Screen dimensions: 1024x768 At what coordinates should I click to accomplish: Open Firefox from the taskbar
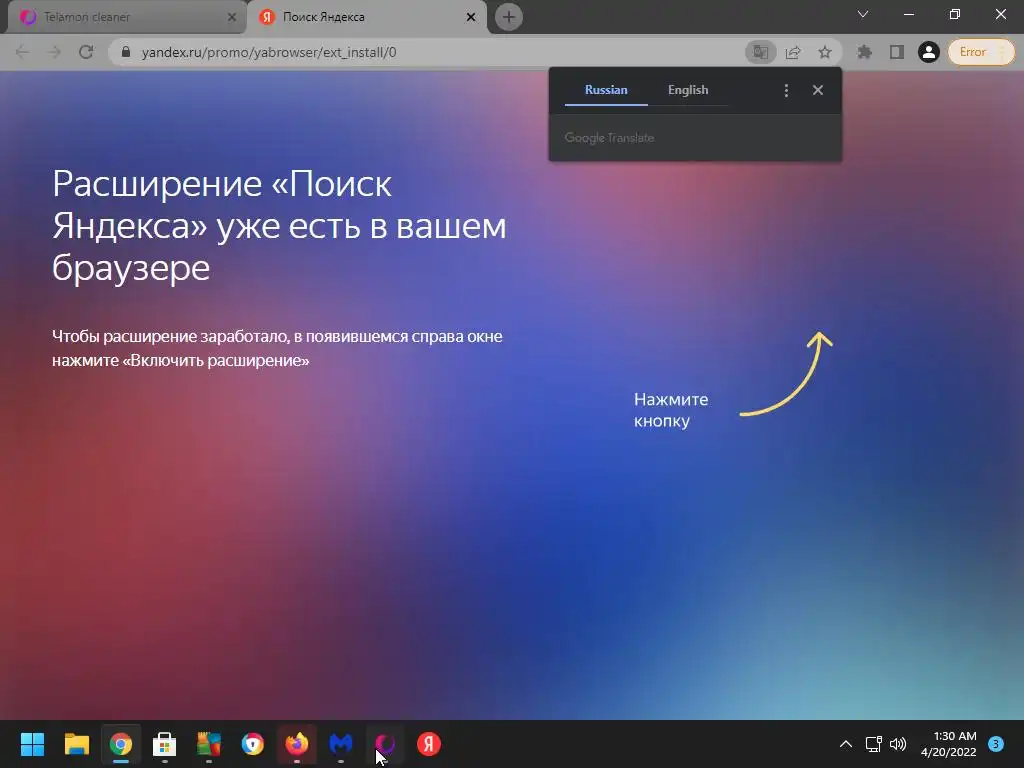click(297, 744)
